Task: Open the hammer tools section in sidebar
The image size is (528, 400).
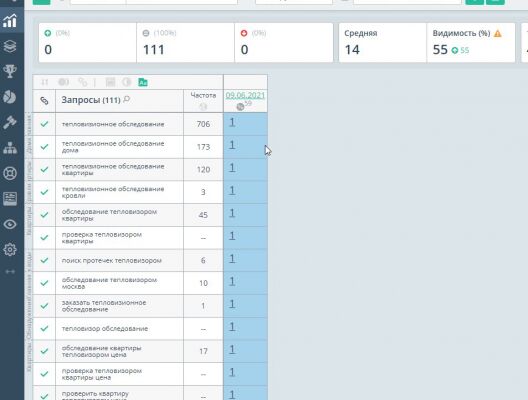Action: click(x=10, y=122)
